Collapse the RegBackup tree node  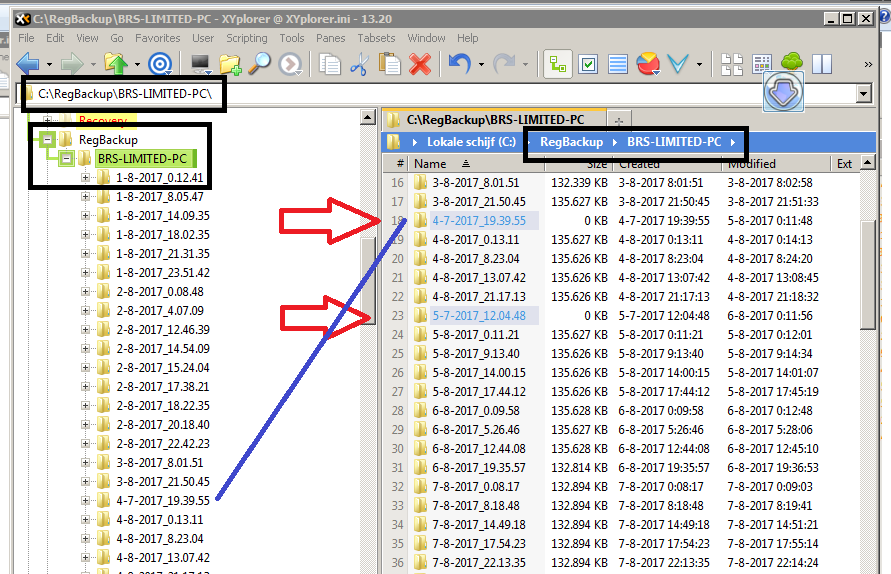coord(47,140)
